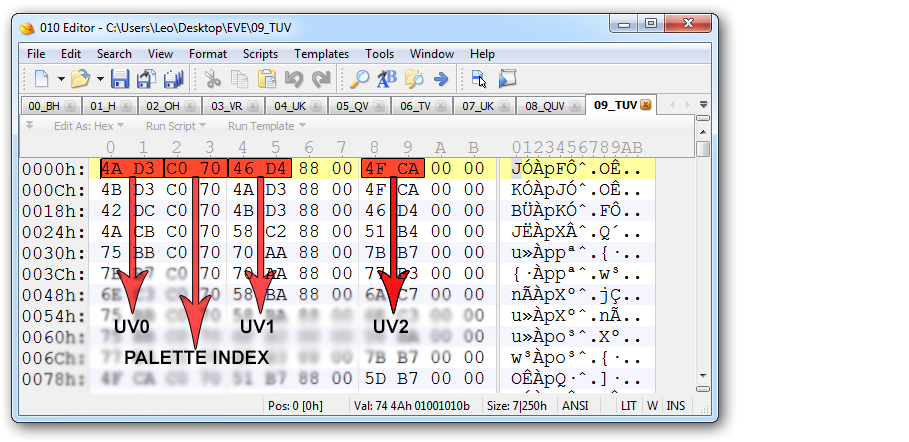Click the Size: 7|250h status field
Screen dimensions: 909x442
517,405
